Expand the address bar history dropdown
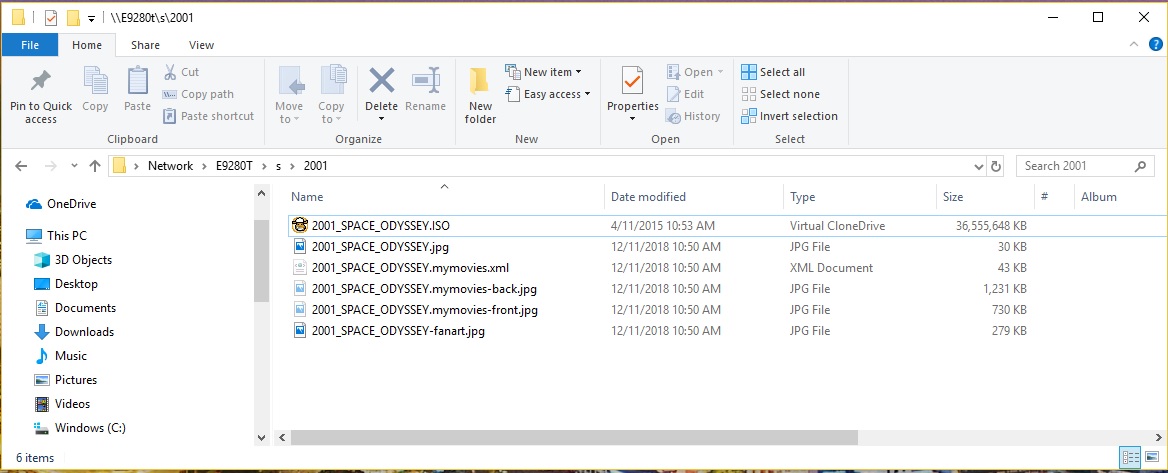The height and width of the screenshot is (473, 1168). 979,166
